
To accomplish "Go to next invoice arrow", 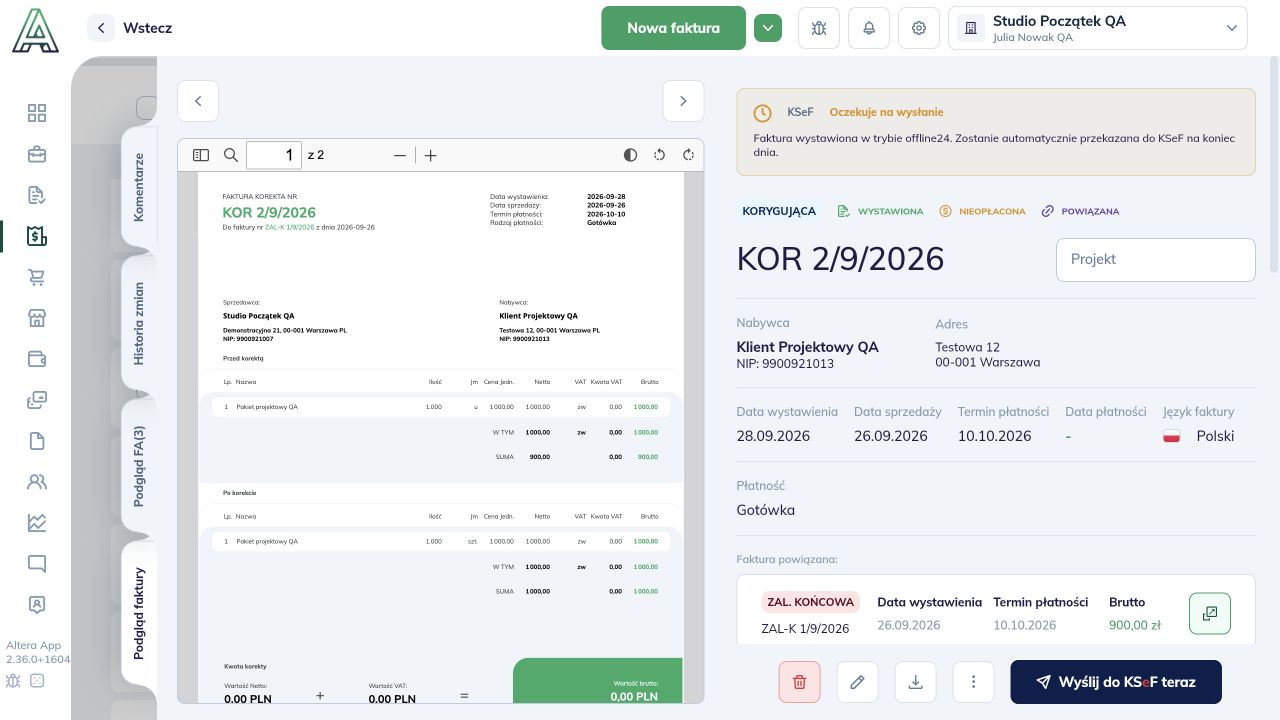I will click(683, 101).
